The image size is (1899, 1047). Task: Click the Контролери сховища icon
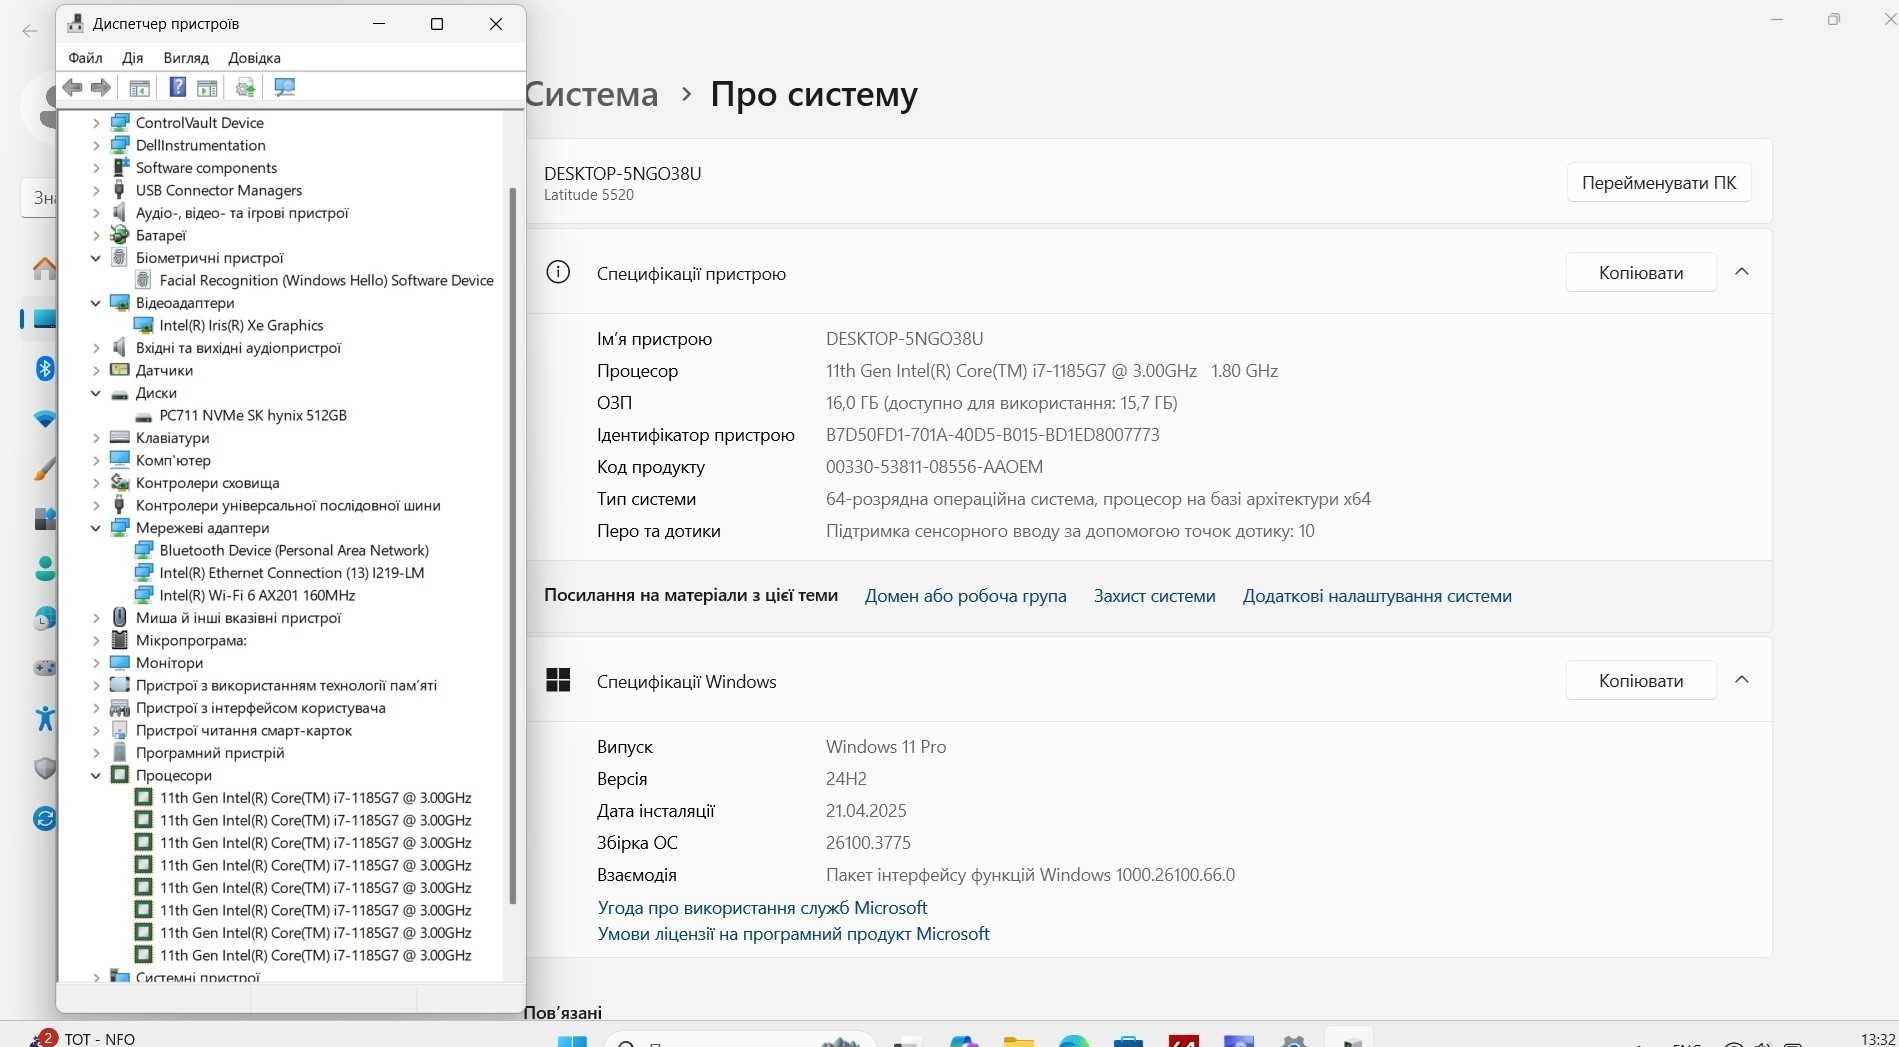[x=120, y=483]
